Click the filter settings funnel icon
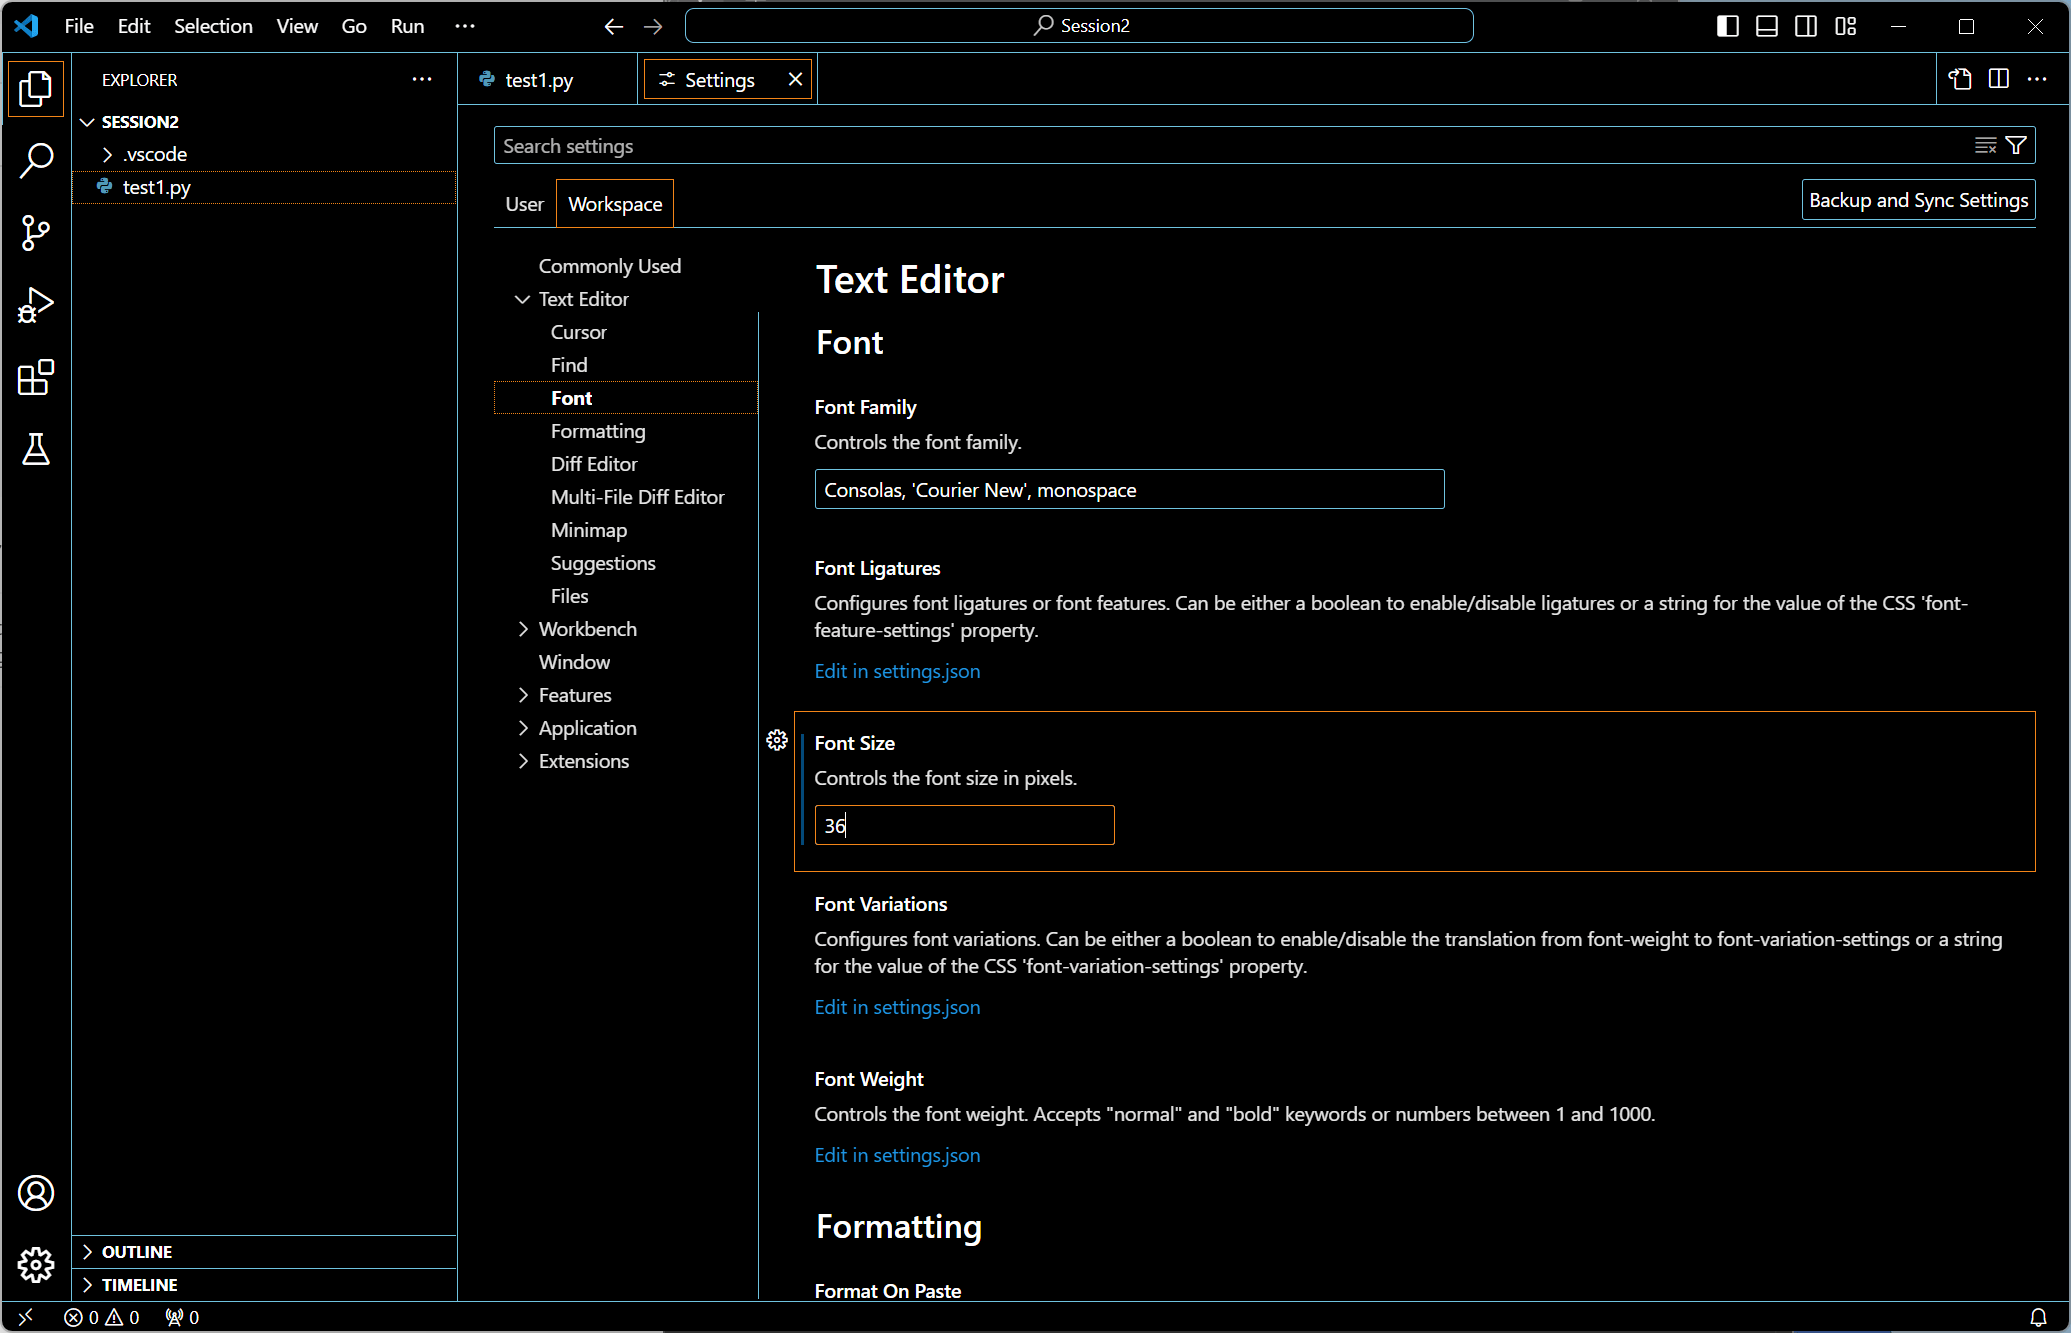 pyautogui.click(x=2016, y=146)
